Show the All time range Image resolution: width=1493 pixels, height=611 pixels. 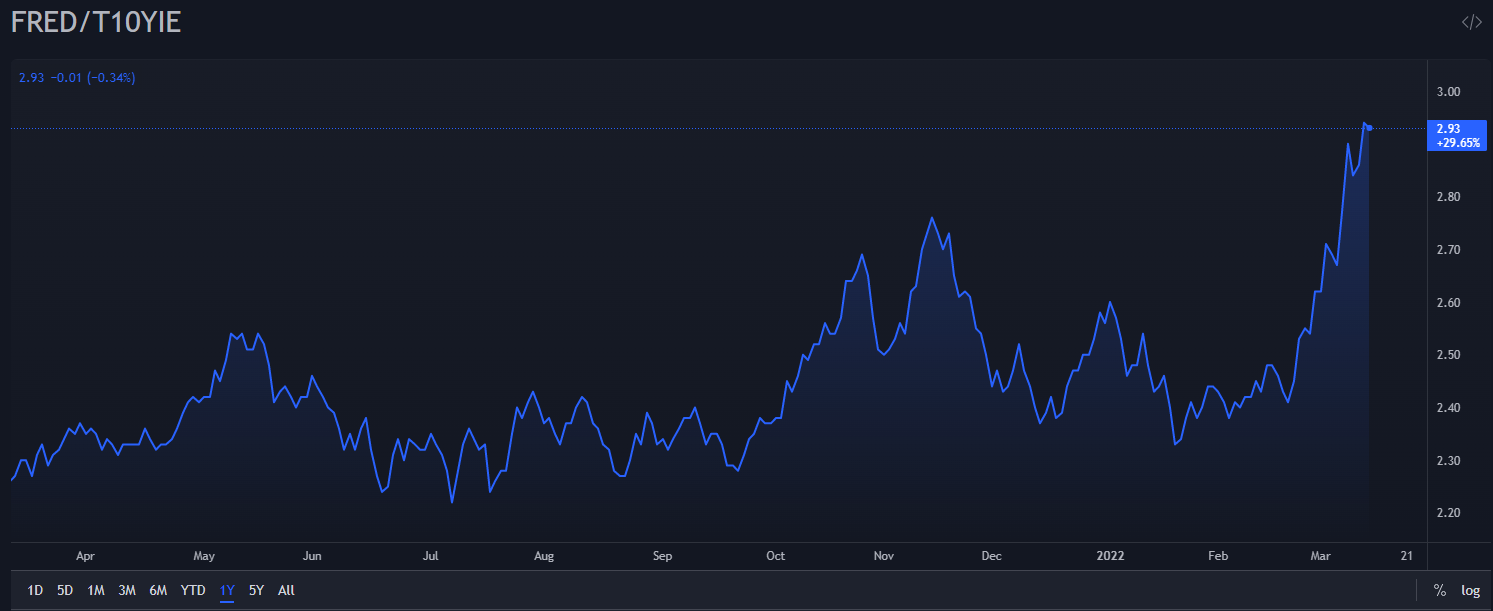pos(286,590)
